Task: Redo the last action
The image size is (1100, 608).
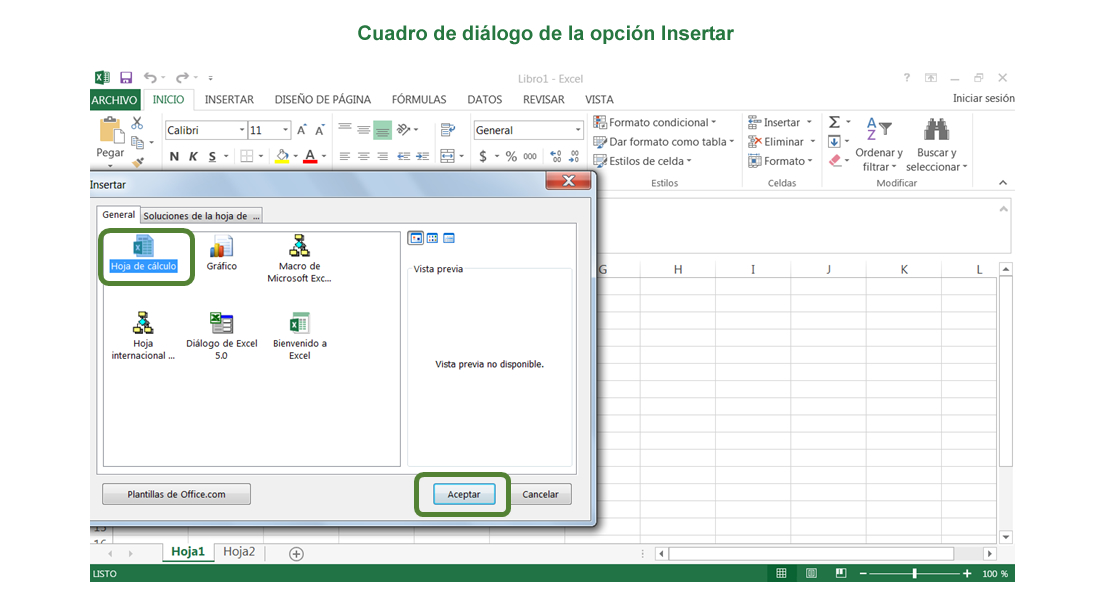Action: pyautogui.click(x=182, y=78)
